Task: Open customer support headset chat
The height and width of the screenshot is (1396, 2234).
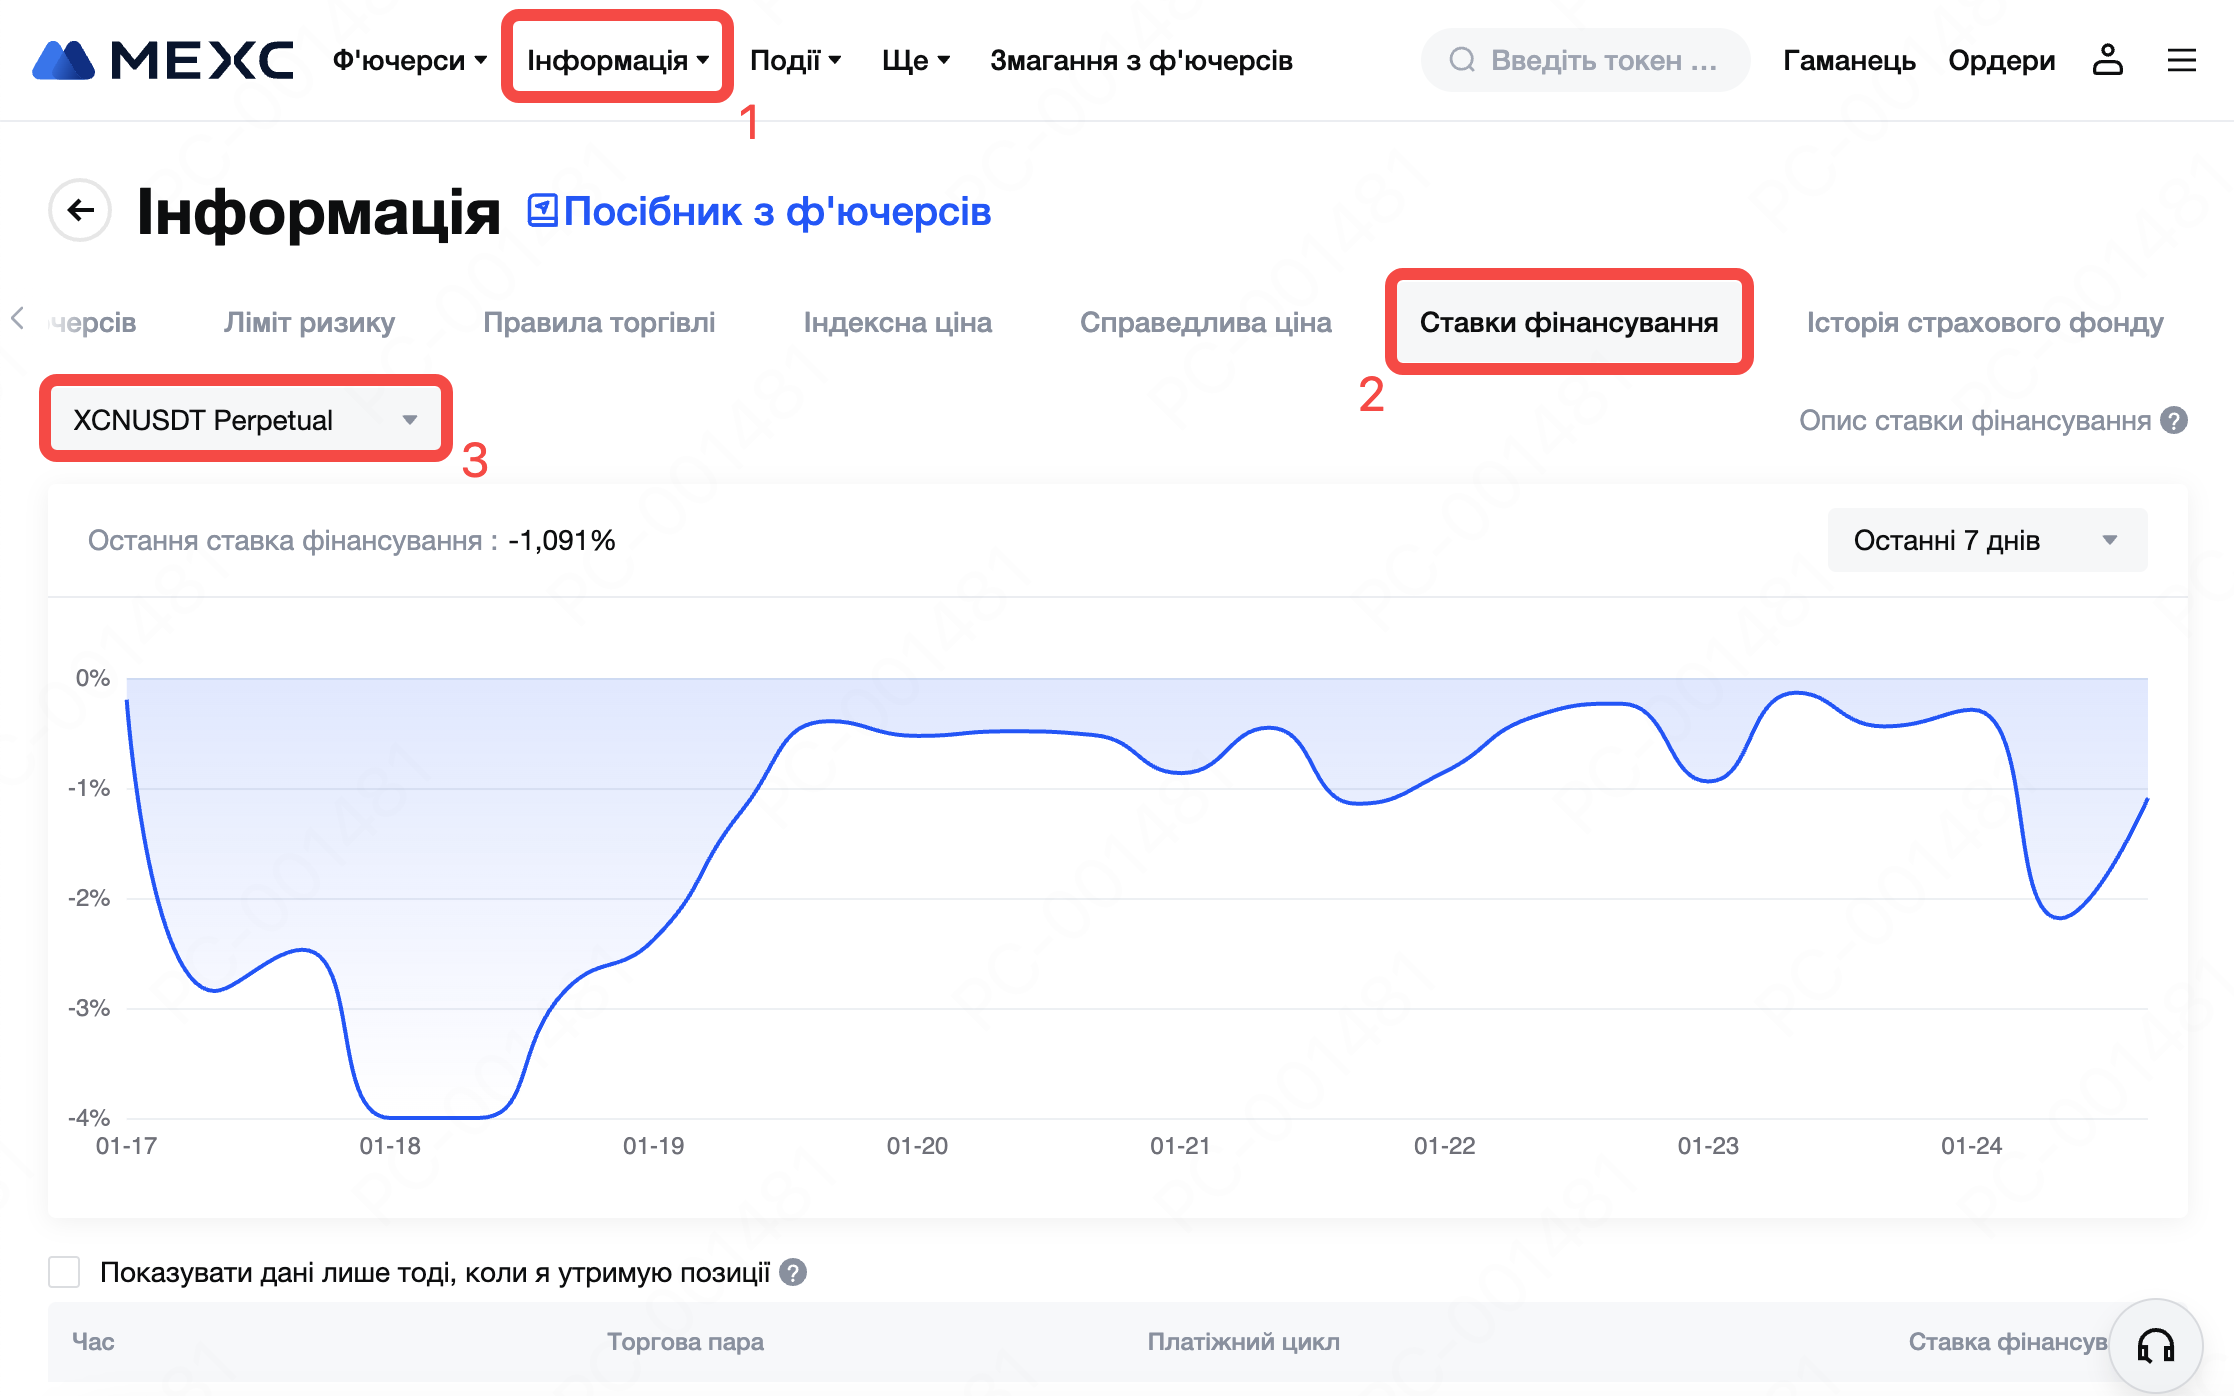Action: tap(2155, 1346)
